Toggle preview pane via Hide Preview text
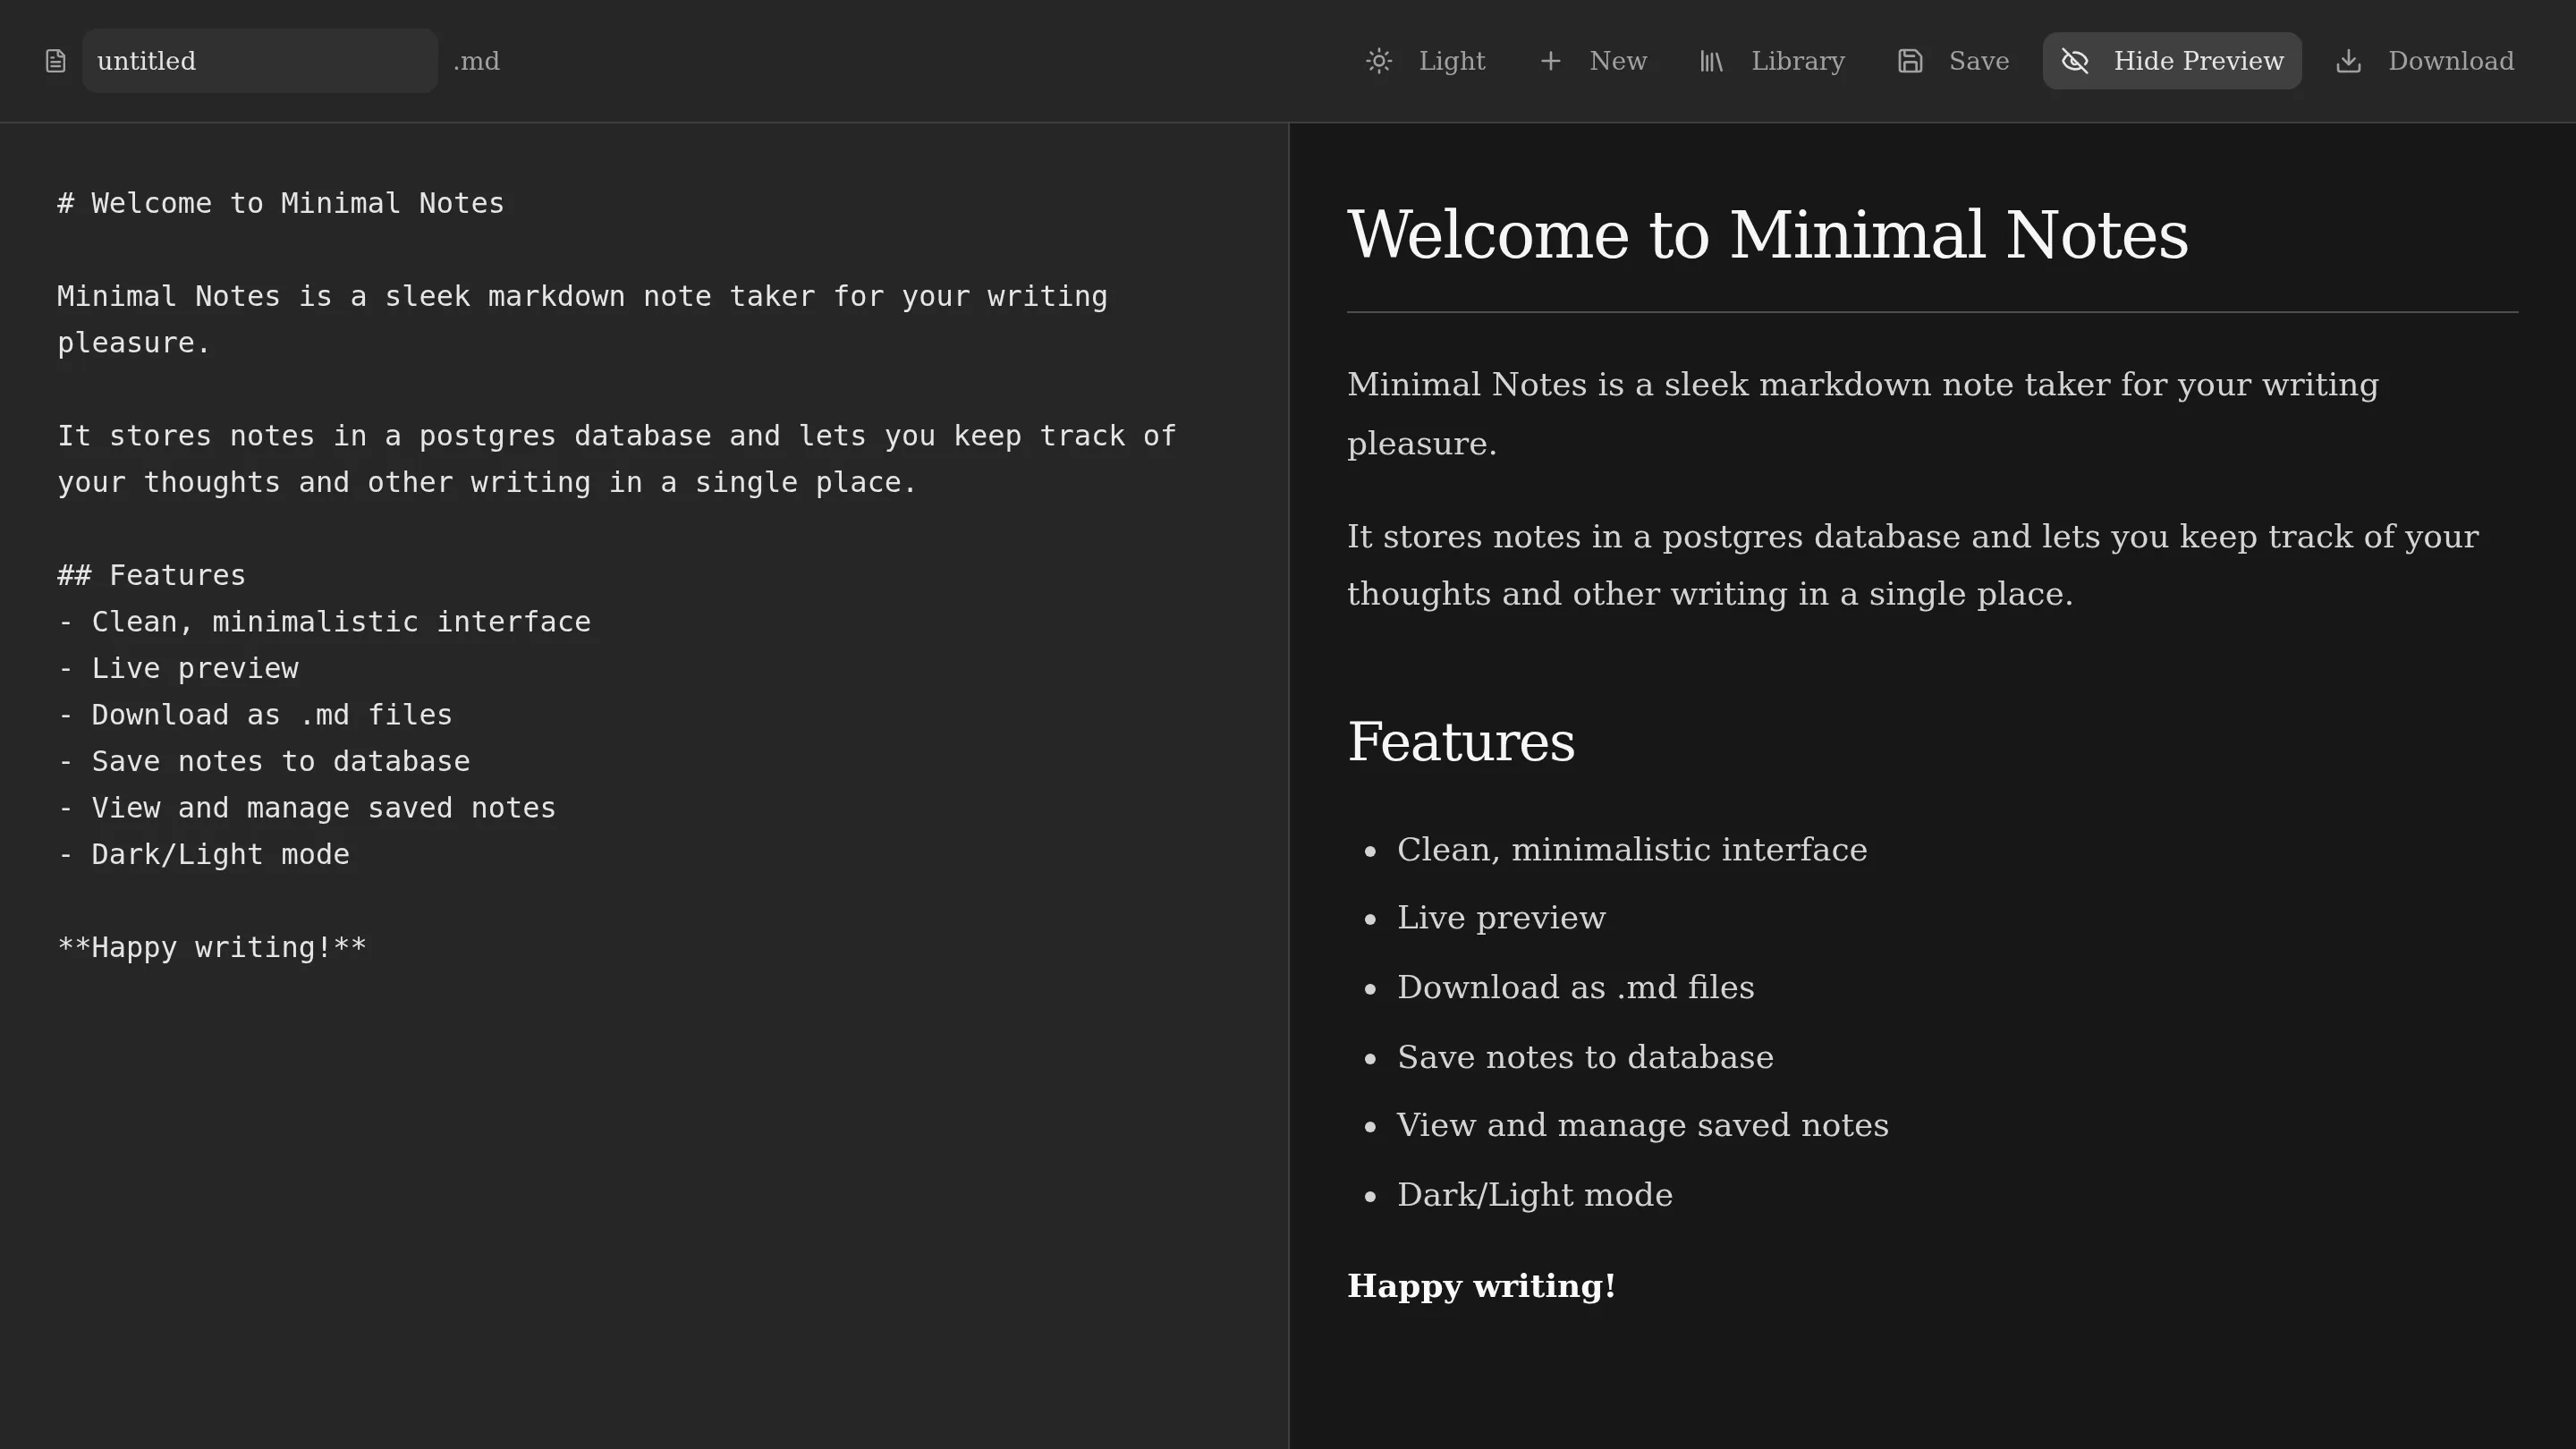The height and width of the screenshot is (1449, 2576). [2198, 61]
